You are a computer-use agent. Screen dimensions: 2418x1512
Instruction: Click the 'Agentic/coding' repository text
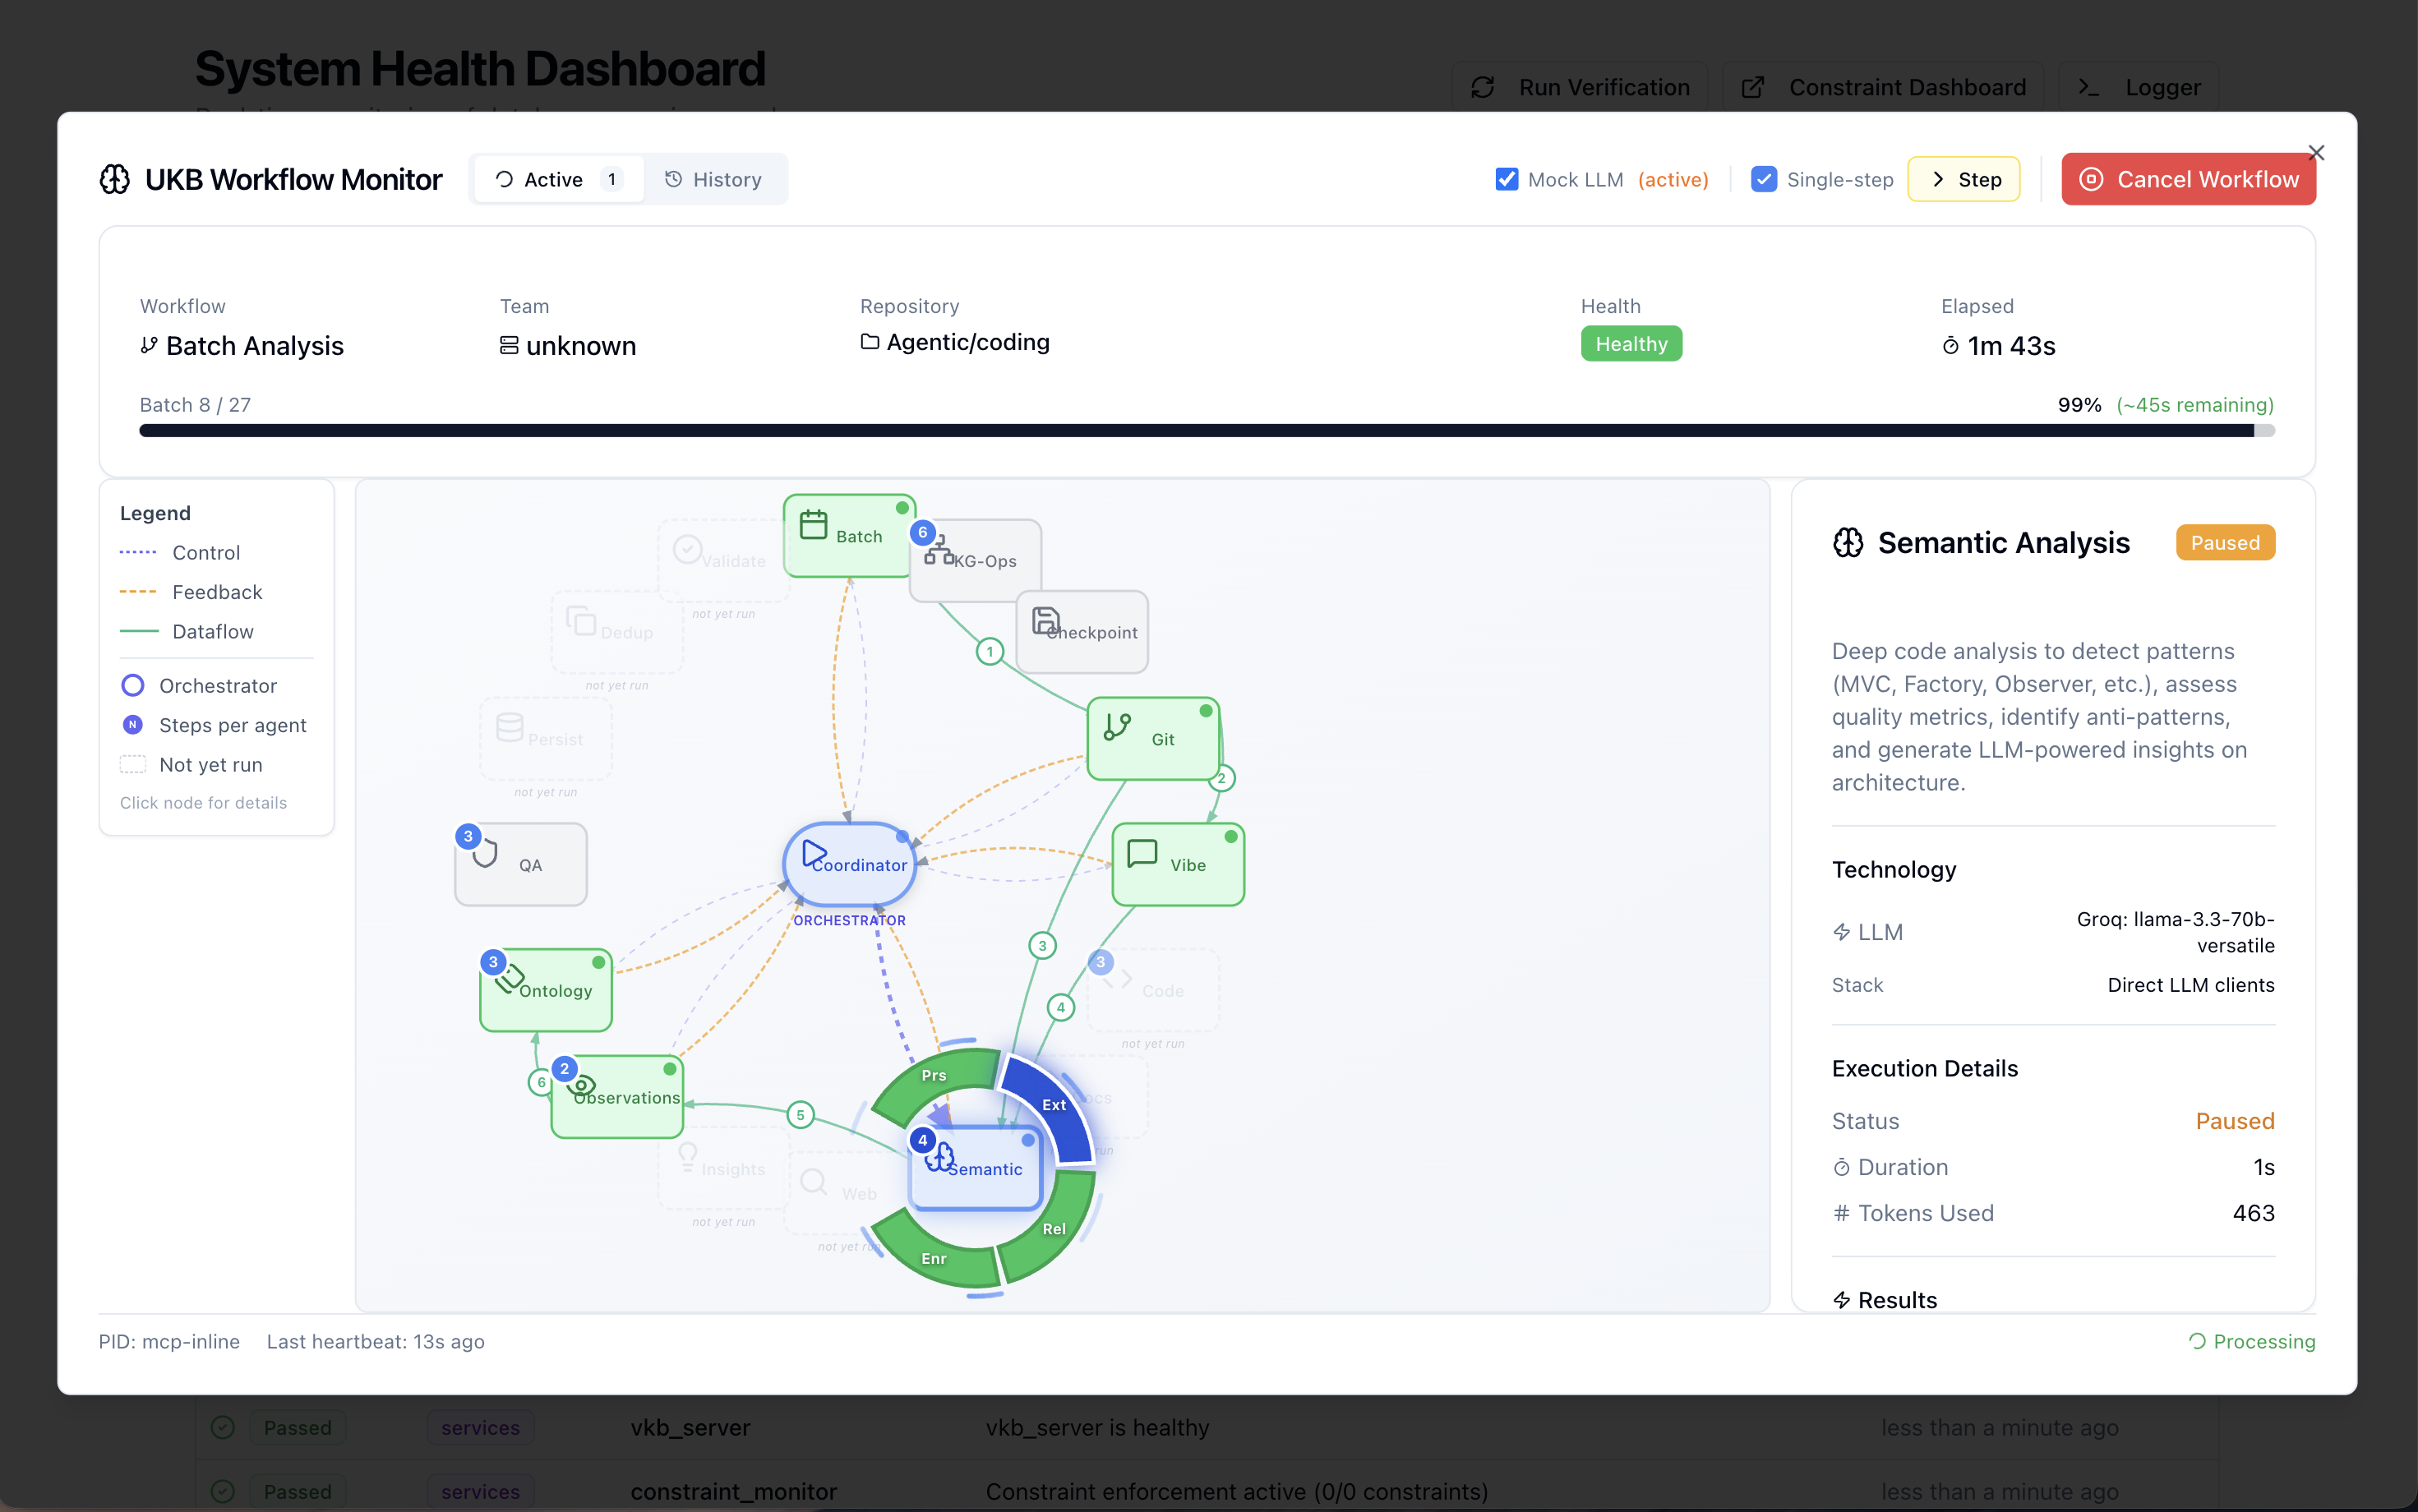pyautogui.click(x=968, y=342)
